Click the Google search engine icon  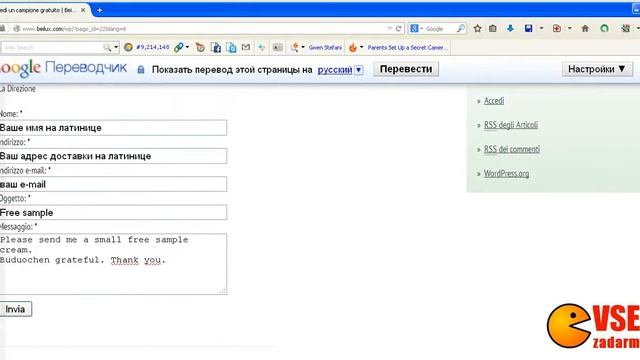(x=414, y=28)
